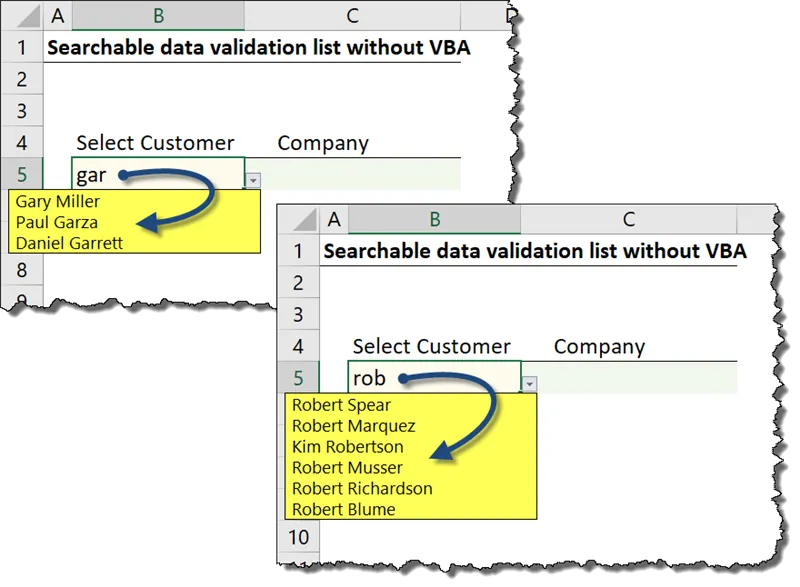The image size is (800, 587).
Task: Open the dropdown arrow beside the "rob" cell
Action: (x=529, y=382)
